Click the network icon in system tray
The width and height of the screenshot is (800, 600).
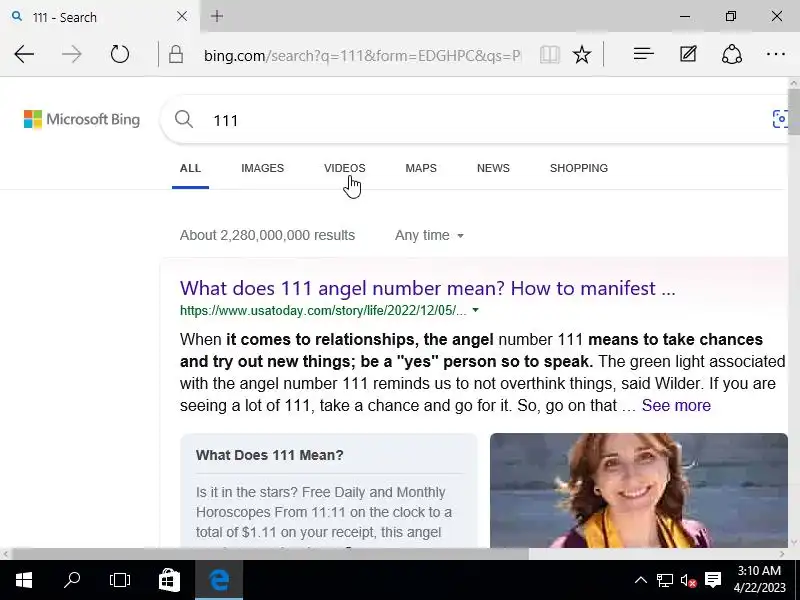click(x=664, y=581)
